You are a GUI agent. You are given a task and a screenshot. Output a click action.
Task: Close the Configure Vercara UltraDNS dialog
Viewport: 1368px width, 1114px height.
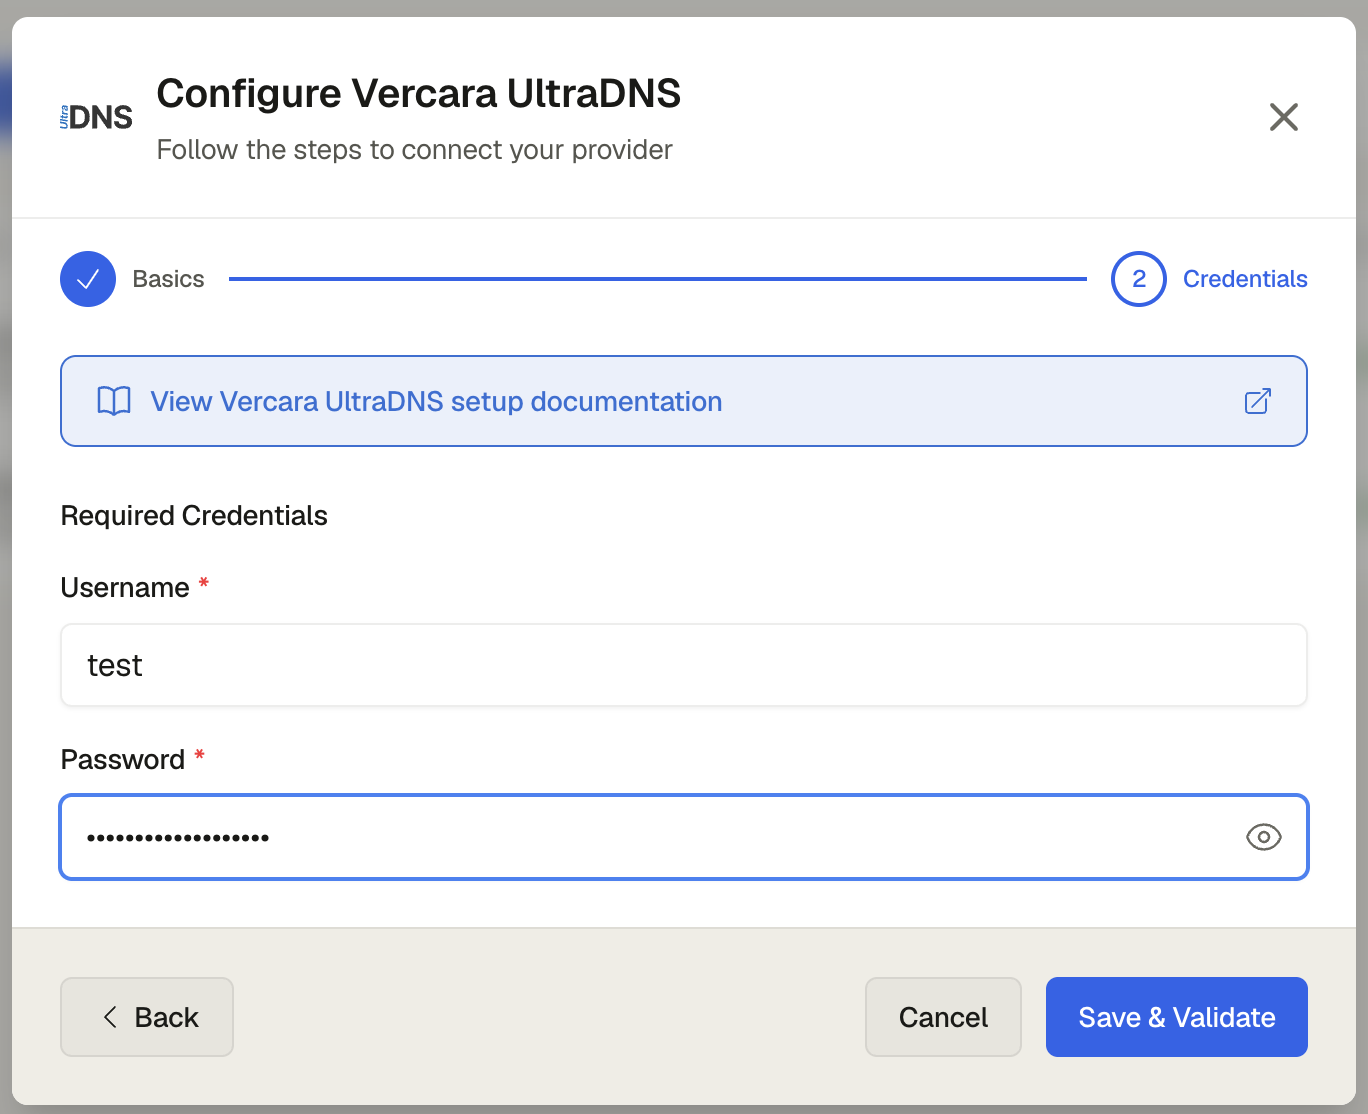pos(1283,117)
